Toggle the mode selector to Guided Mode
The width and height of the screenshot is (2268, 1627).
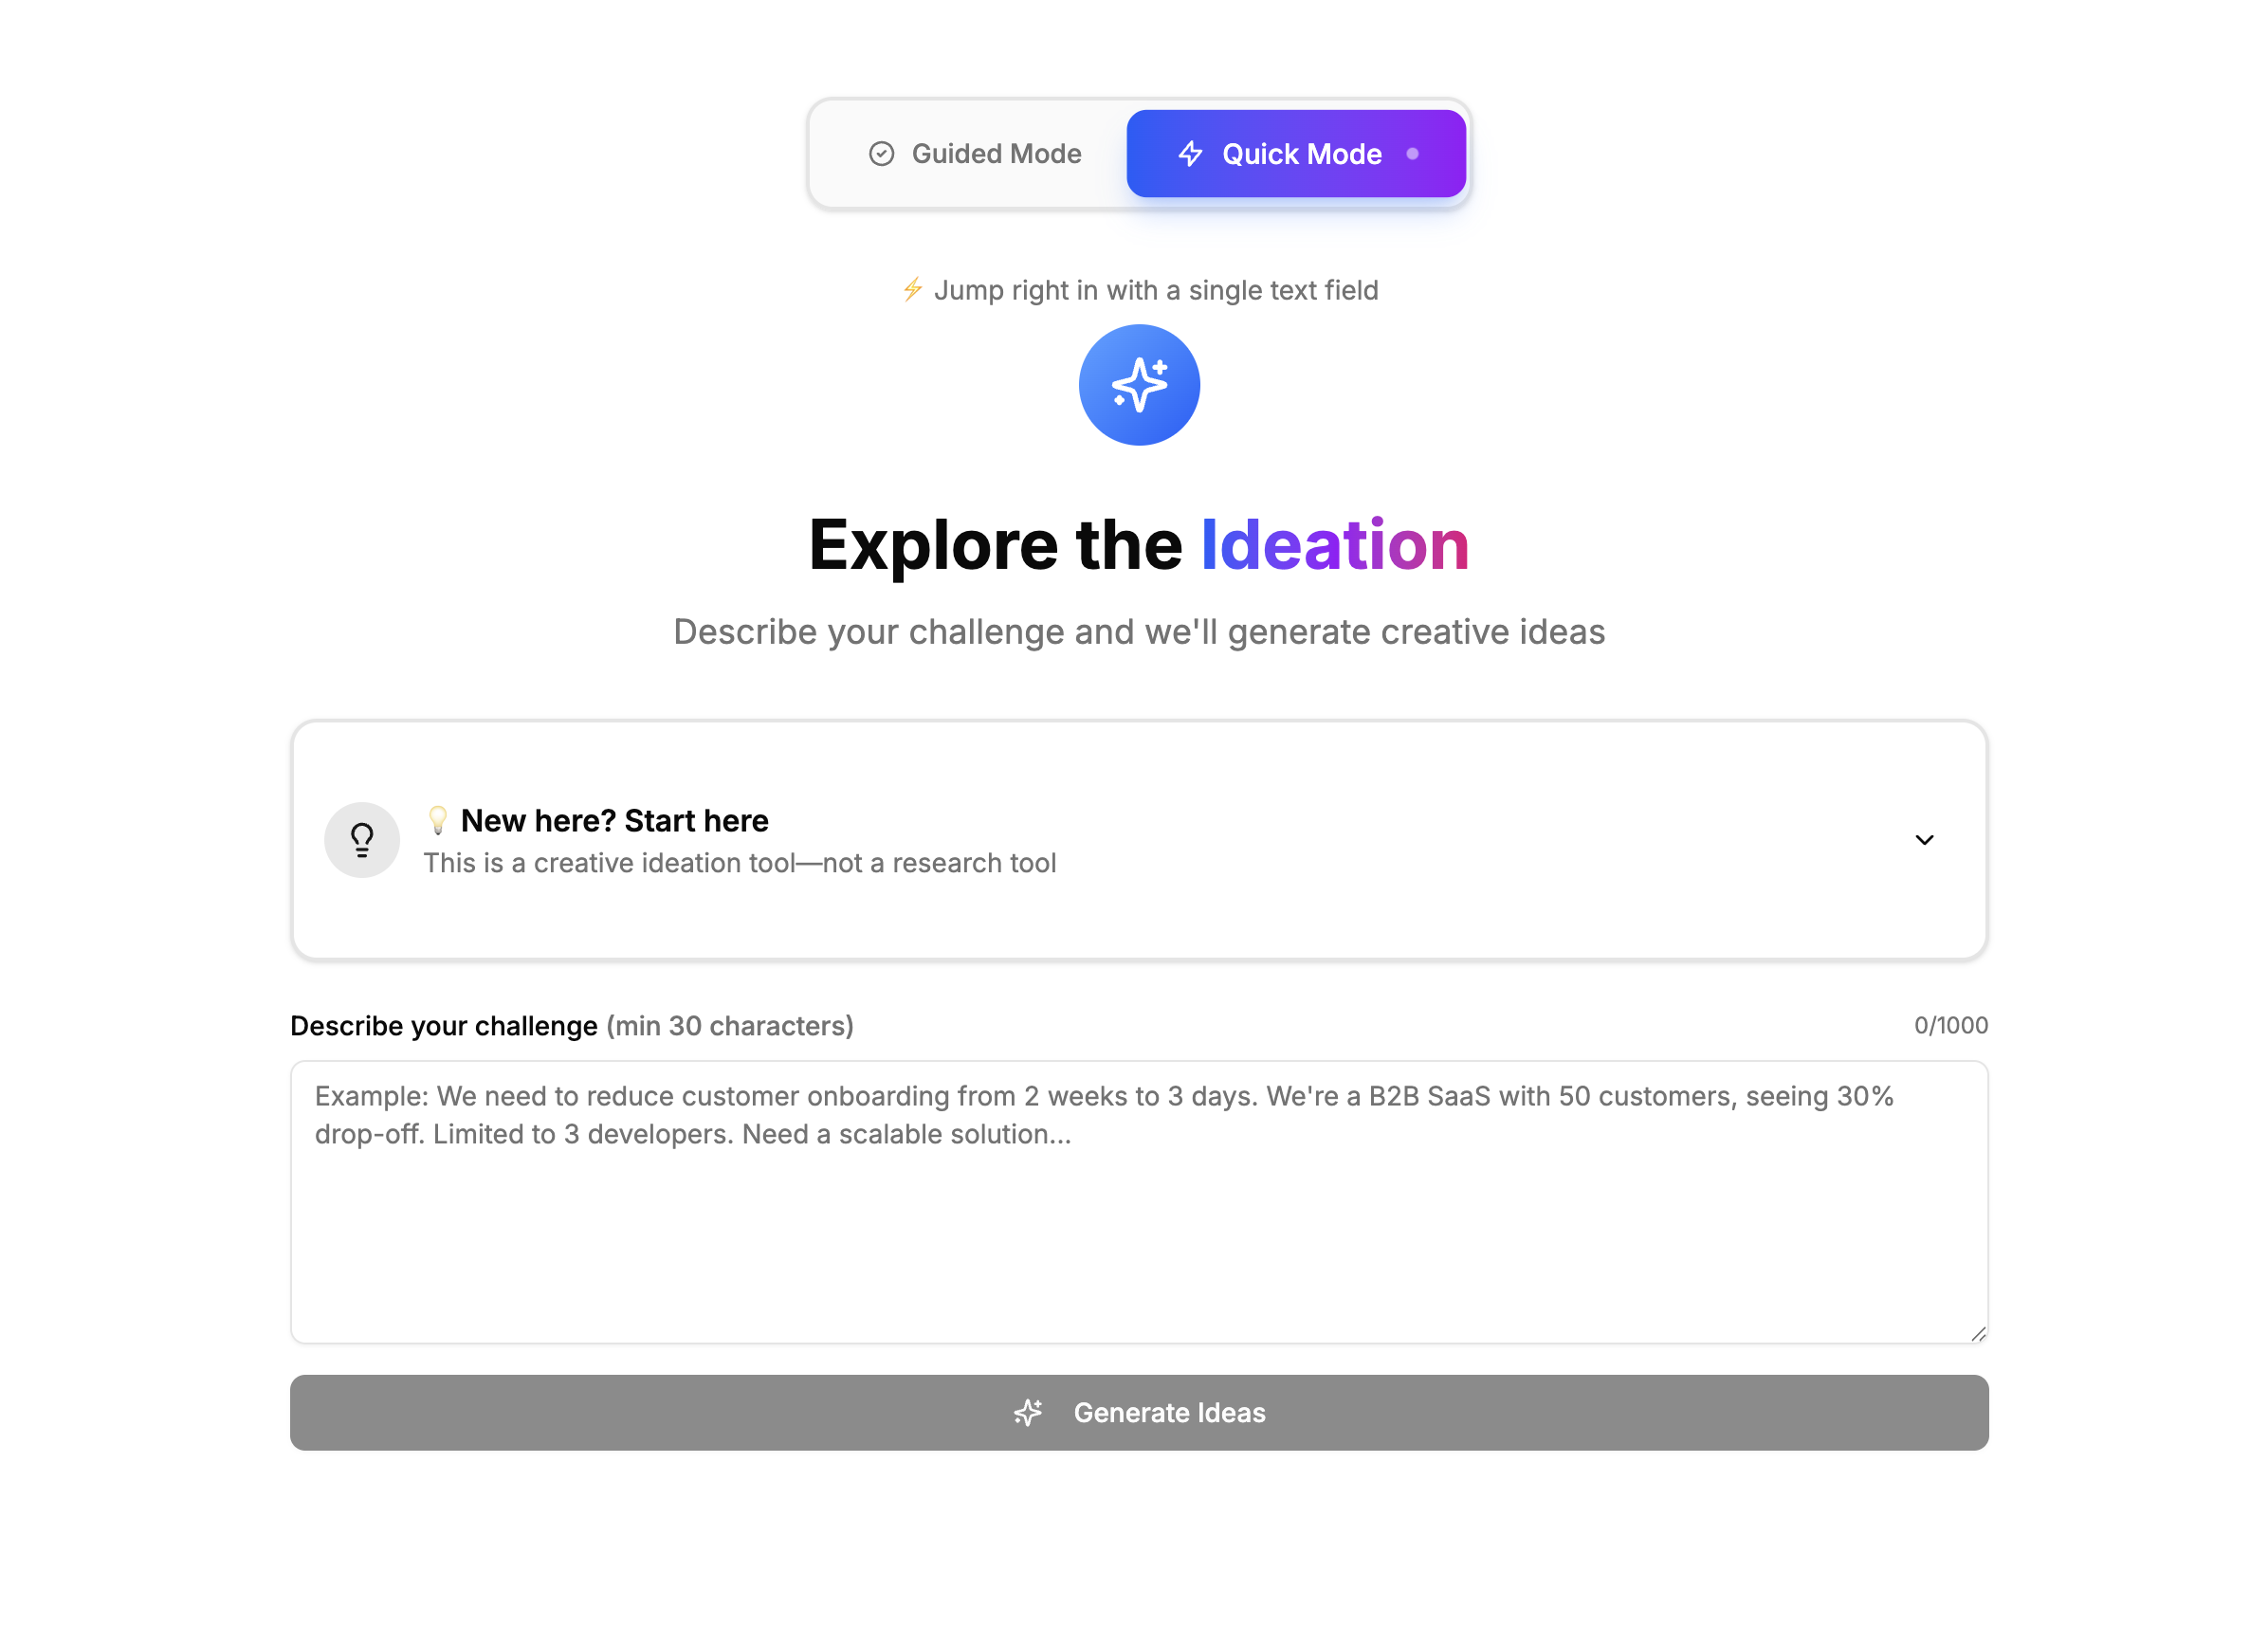point(975,153)
